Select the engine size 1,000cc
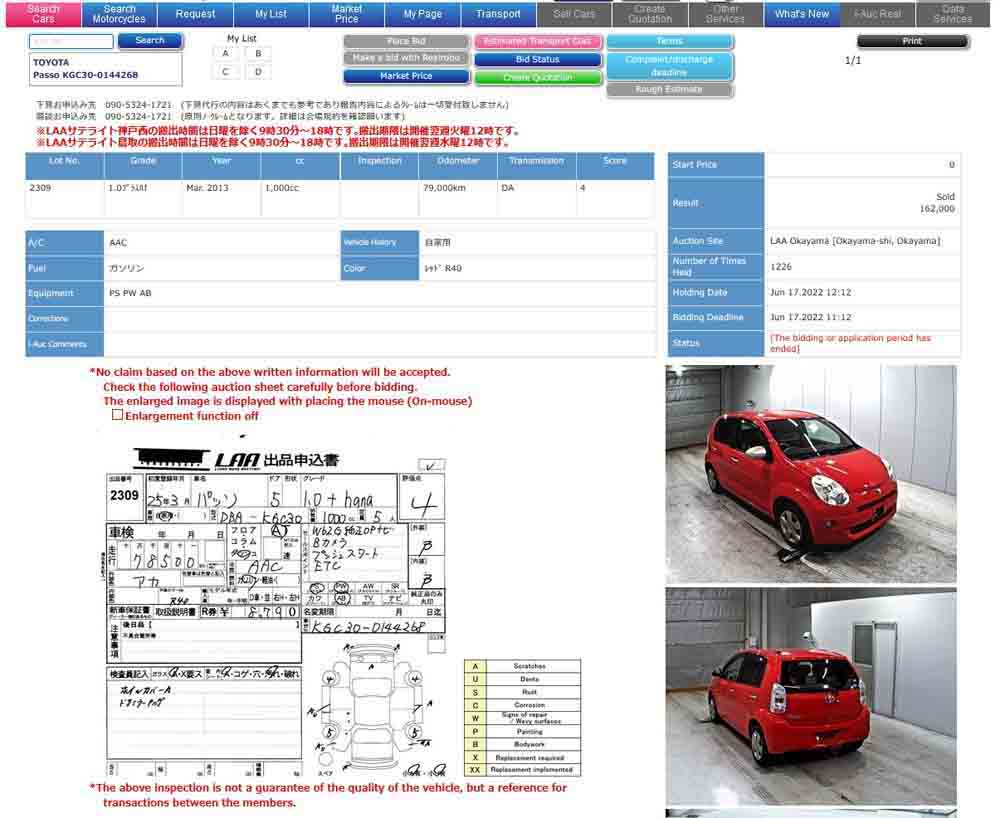This screenshot has width=1000, height=818. click(282, 188)
